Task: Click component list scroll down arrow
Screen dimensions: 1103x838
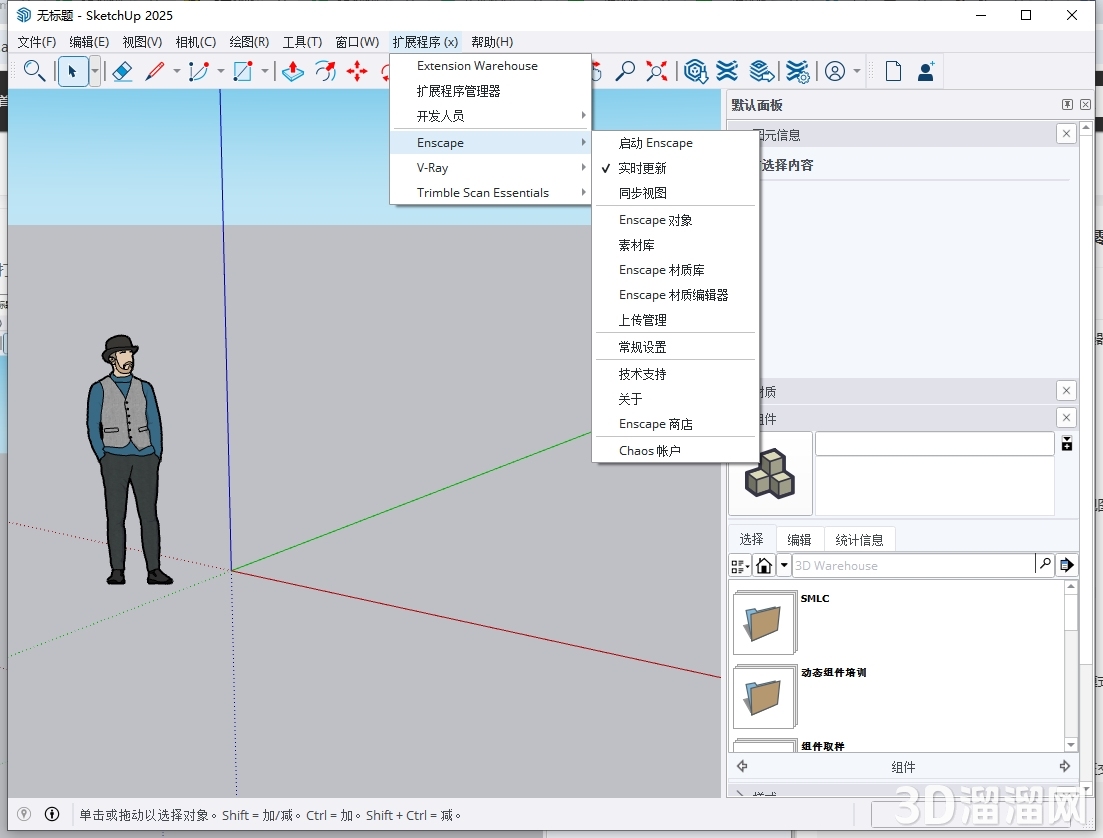Action: [x=1071, y=744]
